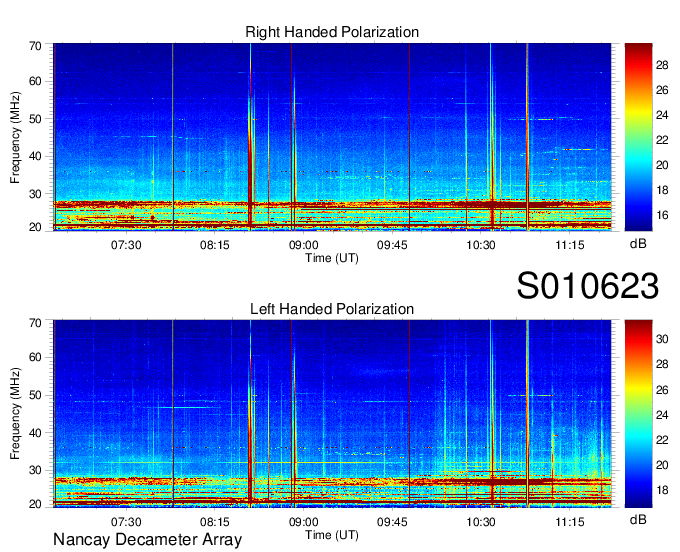The height and width of the screenshot is (552, 680).
Task: Click the 11:15 tick under Right Handed plot
Action: (569, 245)
